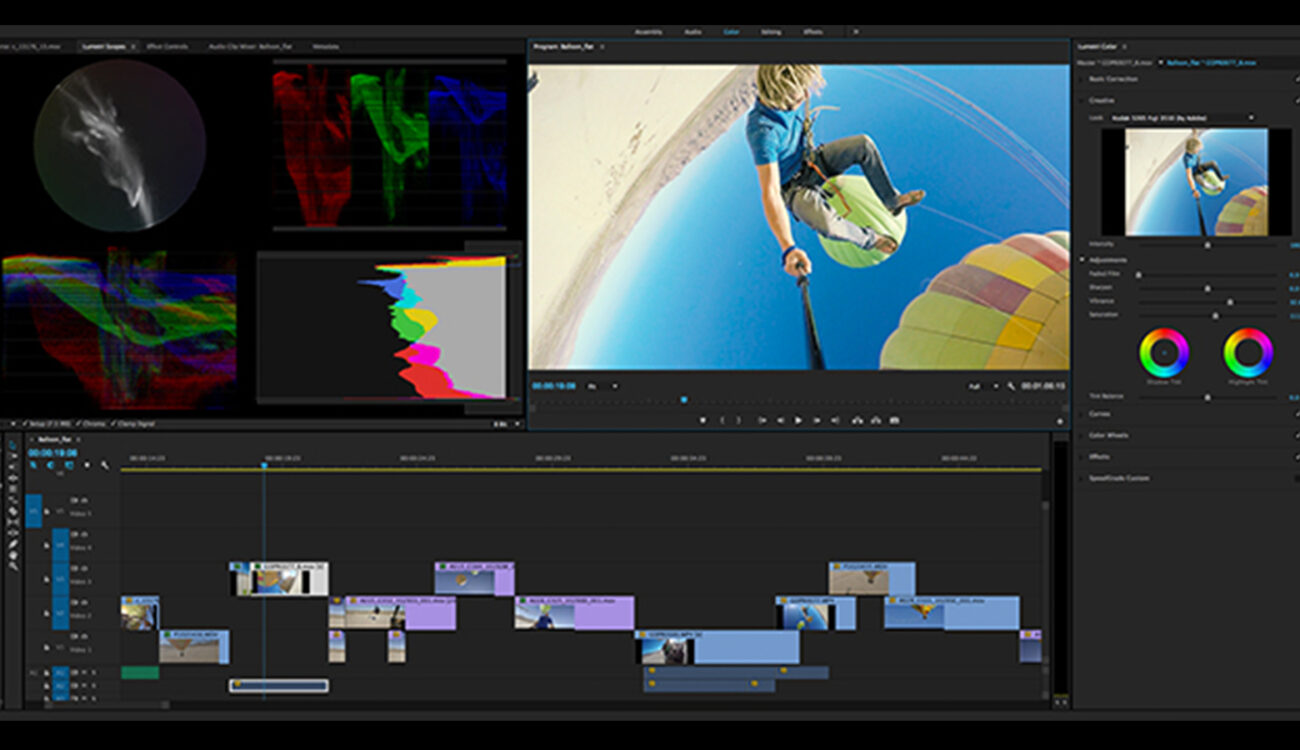The width and height of the screenshot is (1300, 750).
Task: Toggle Linked Selection icon in timeline header
Action: [x=69, y=465]
